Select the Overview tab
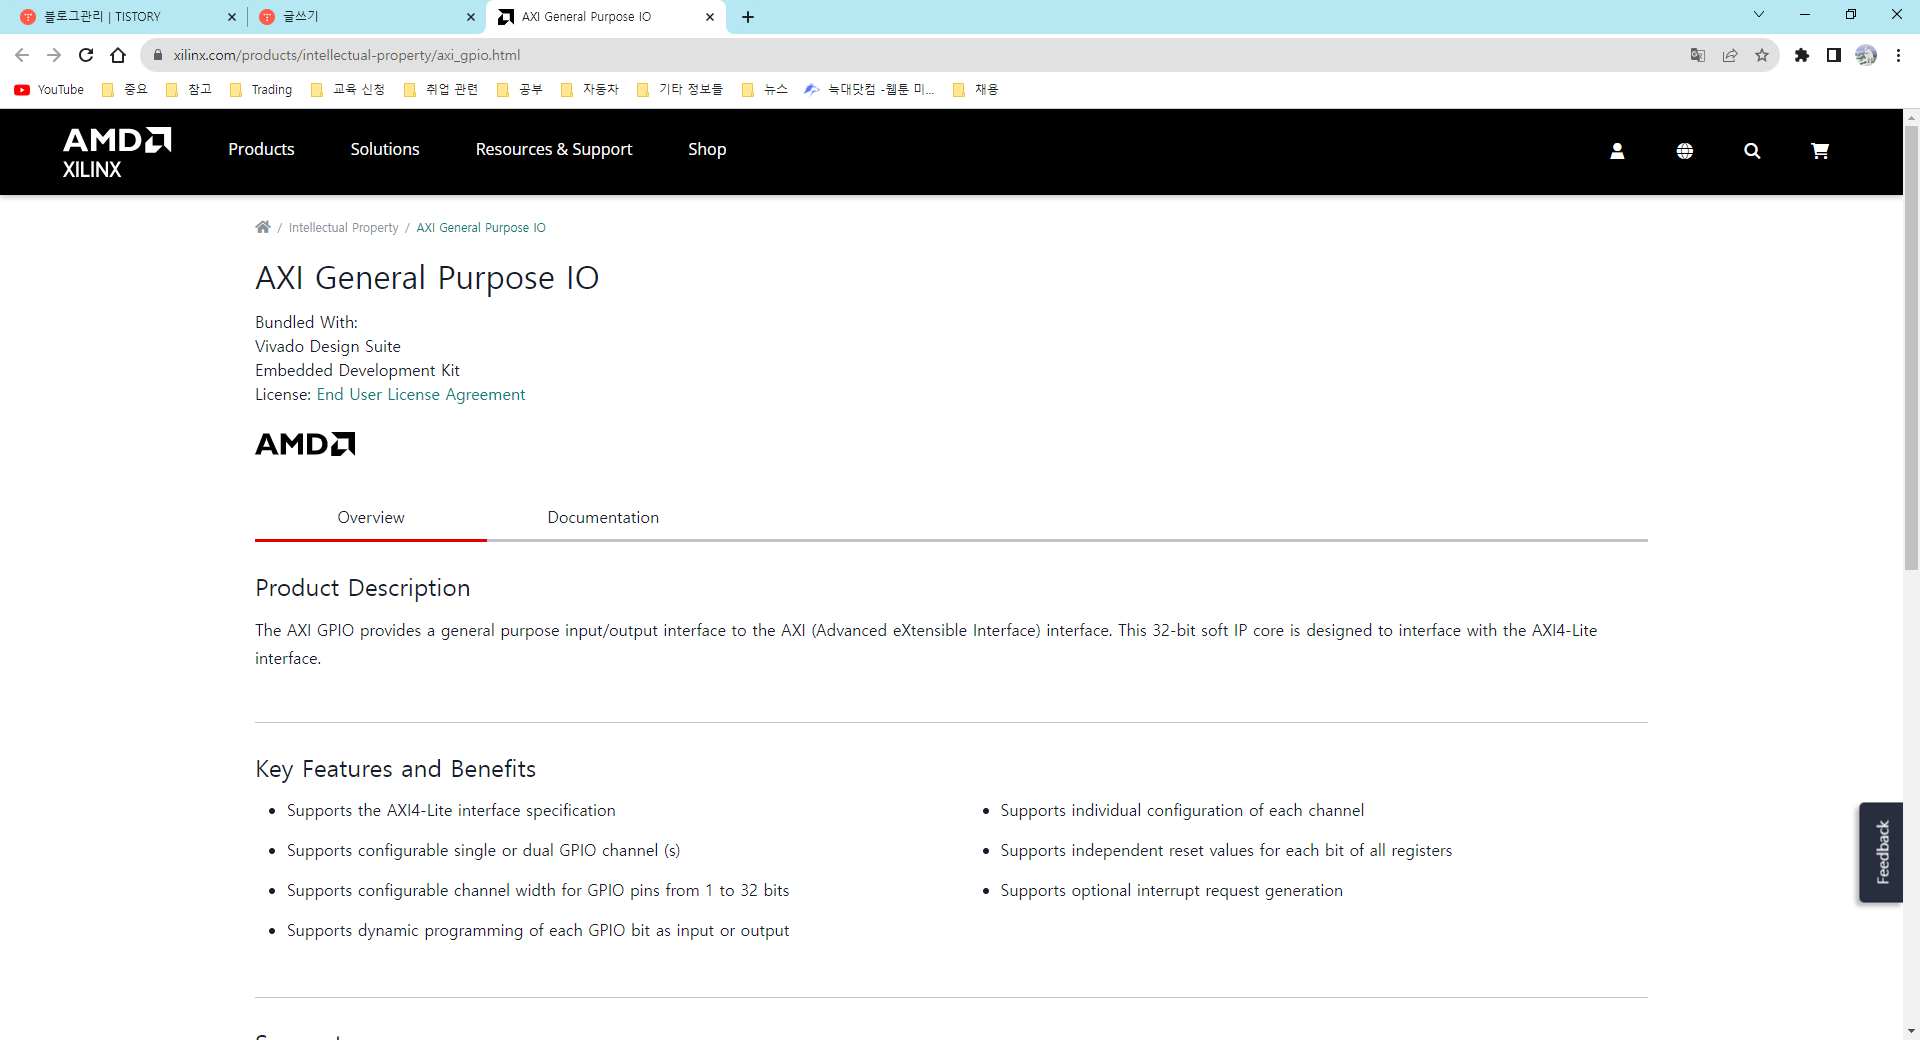This screenshot has width=1920, height=1040. (x=371, y=517)
